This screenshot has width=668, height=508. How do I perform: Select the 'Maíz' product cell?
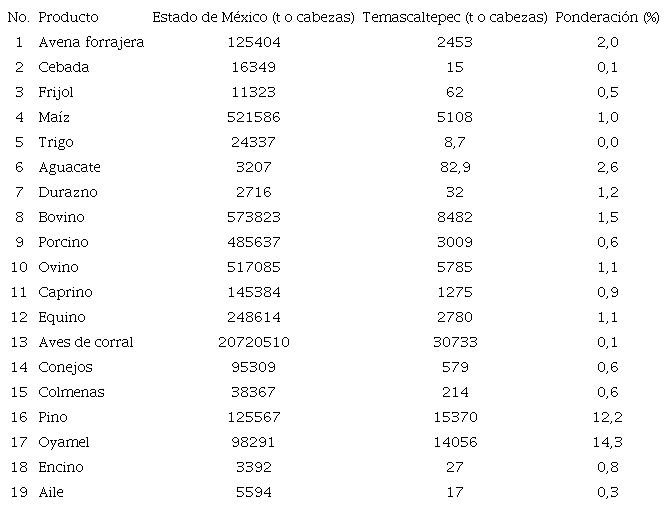click(55, 117)
